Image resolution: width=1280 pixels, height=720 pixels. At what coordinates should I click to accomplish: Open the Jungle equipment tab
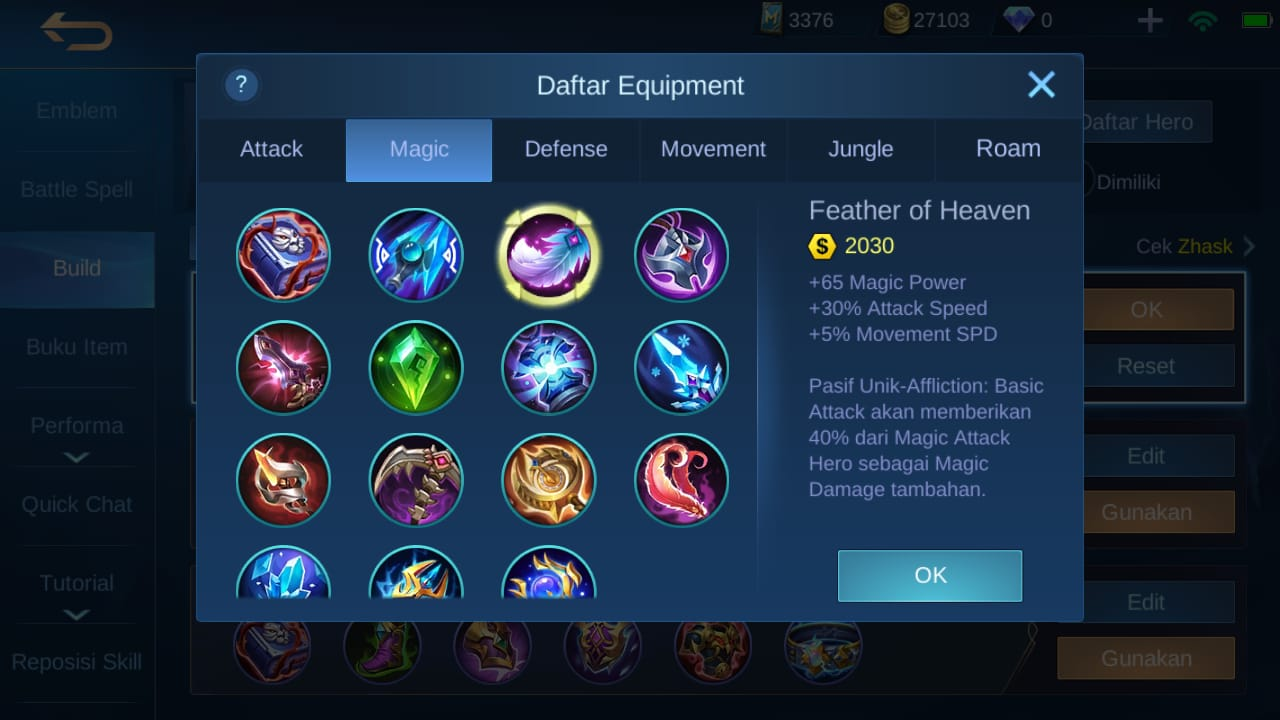pyautogui.click(x=860, y=150)
